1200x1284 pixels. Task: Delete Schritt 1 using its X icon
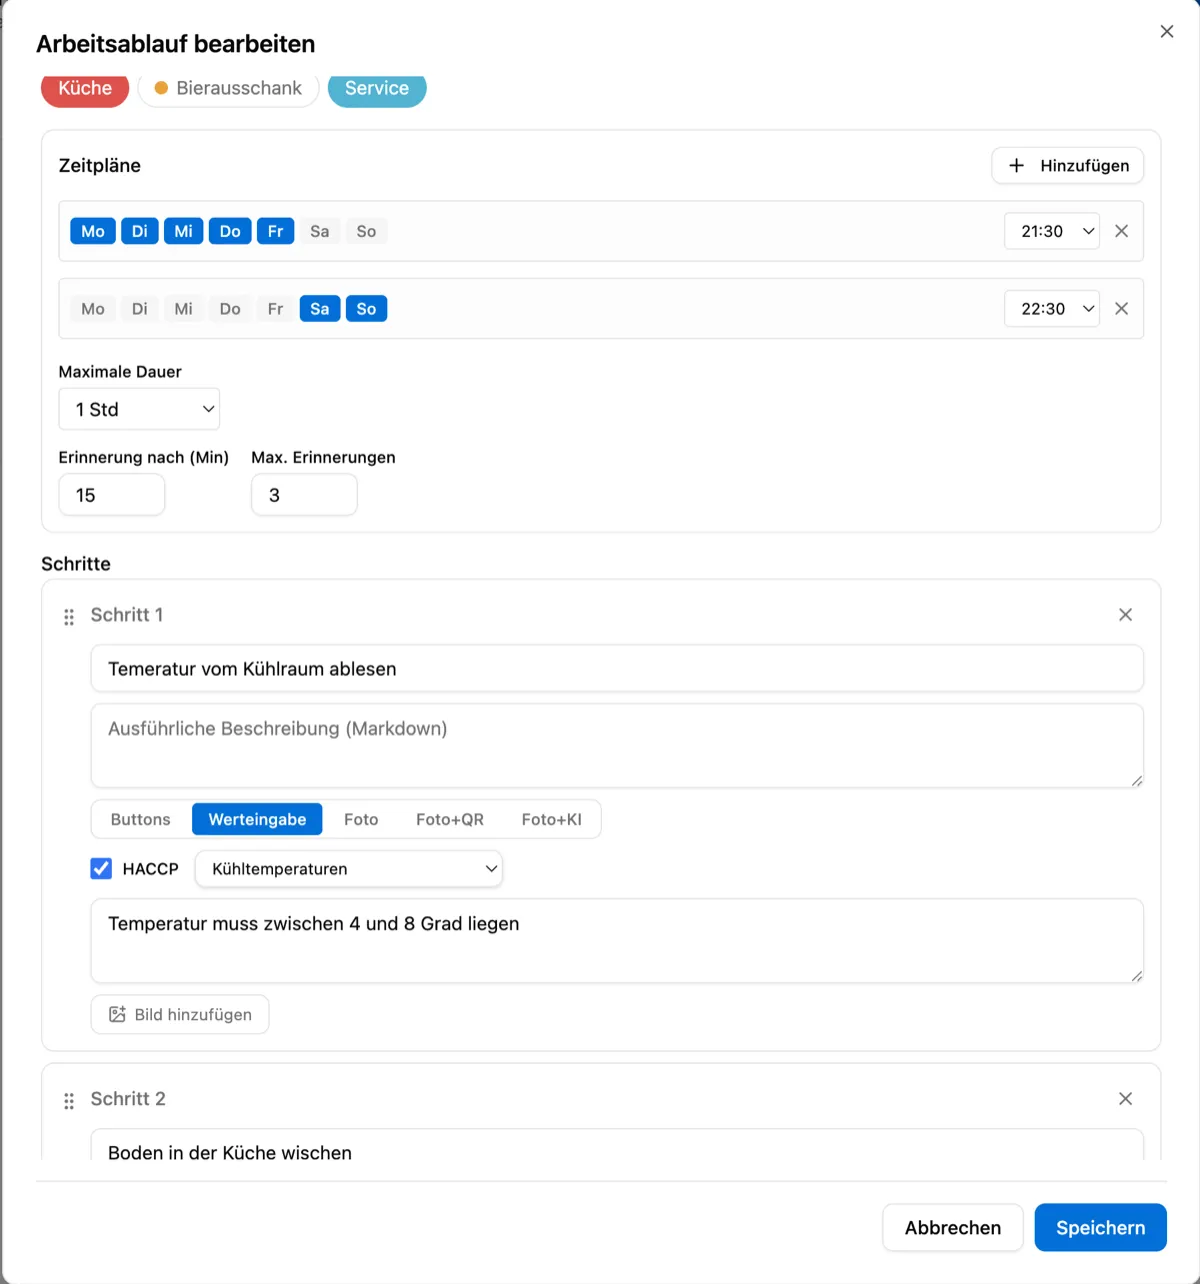[1125, 614]
